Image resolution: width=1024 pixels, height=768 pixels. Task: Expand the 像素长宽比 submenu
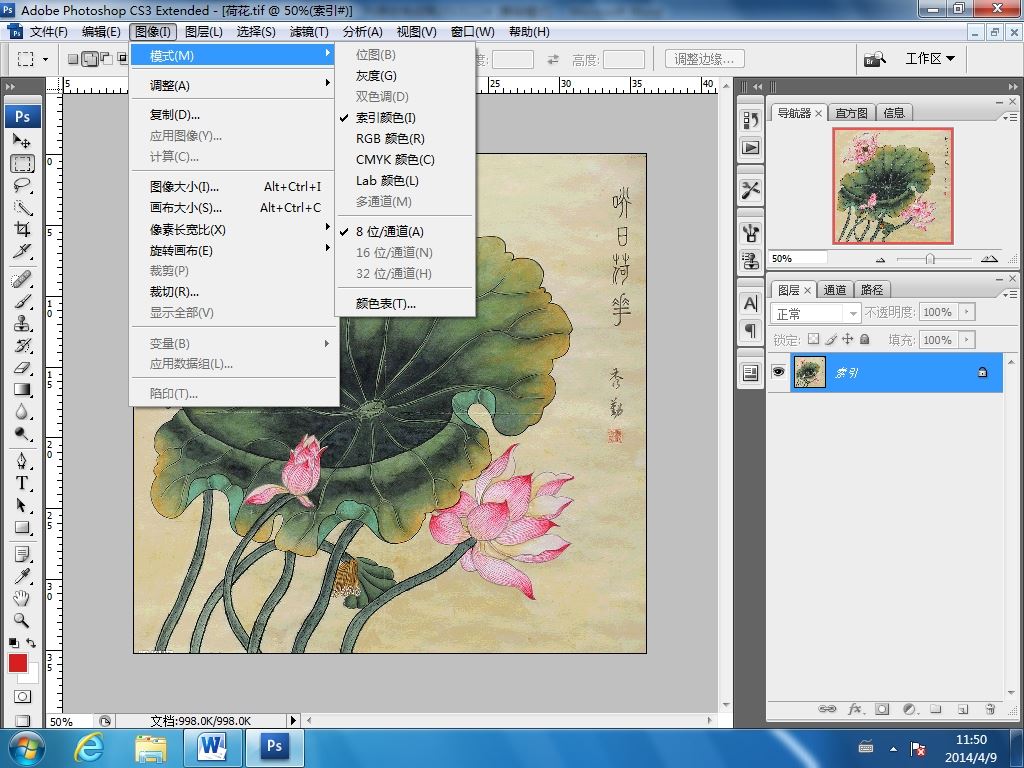tap(234, 230)
